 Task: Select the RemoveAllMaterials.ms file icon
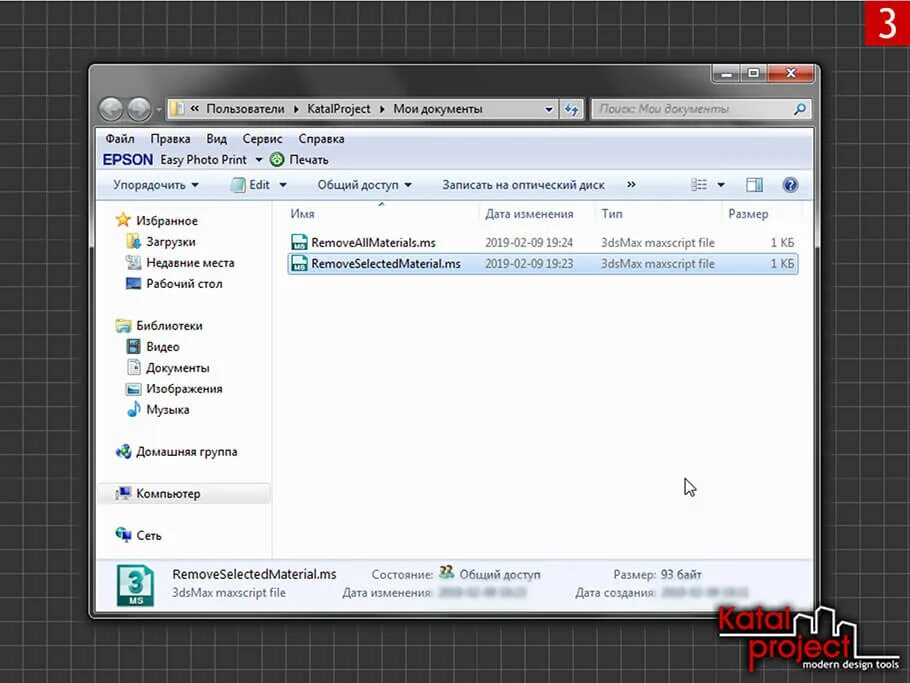pos(299,242)
